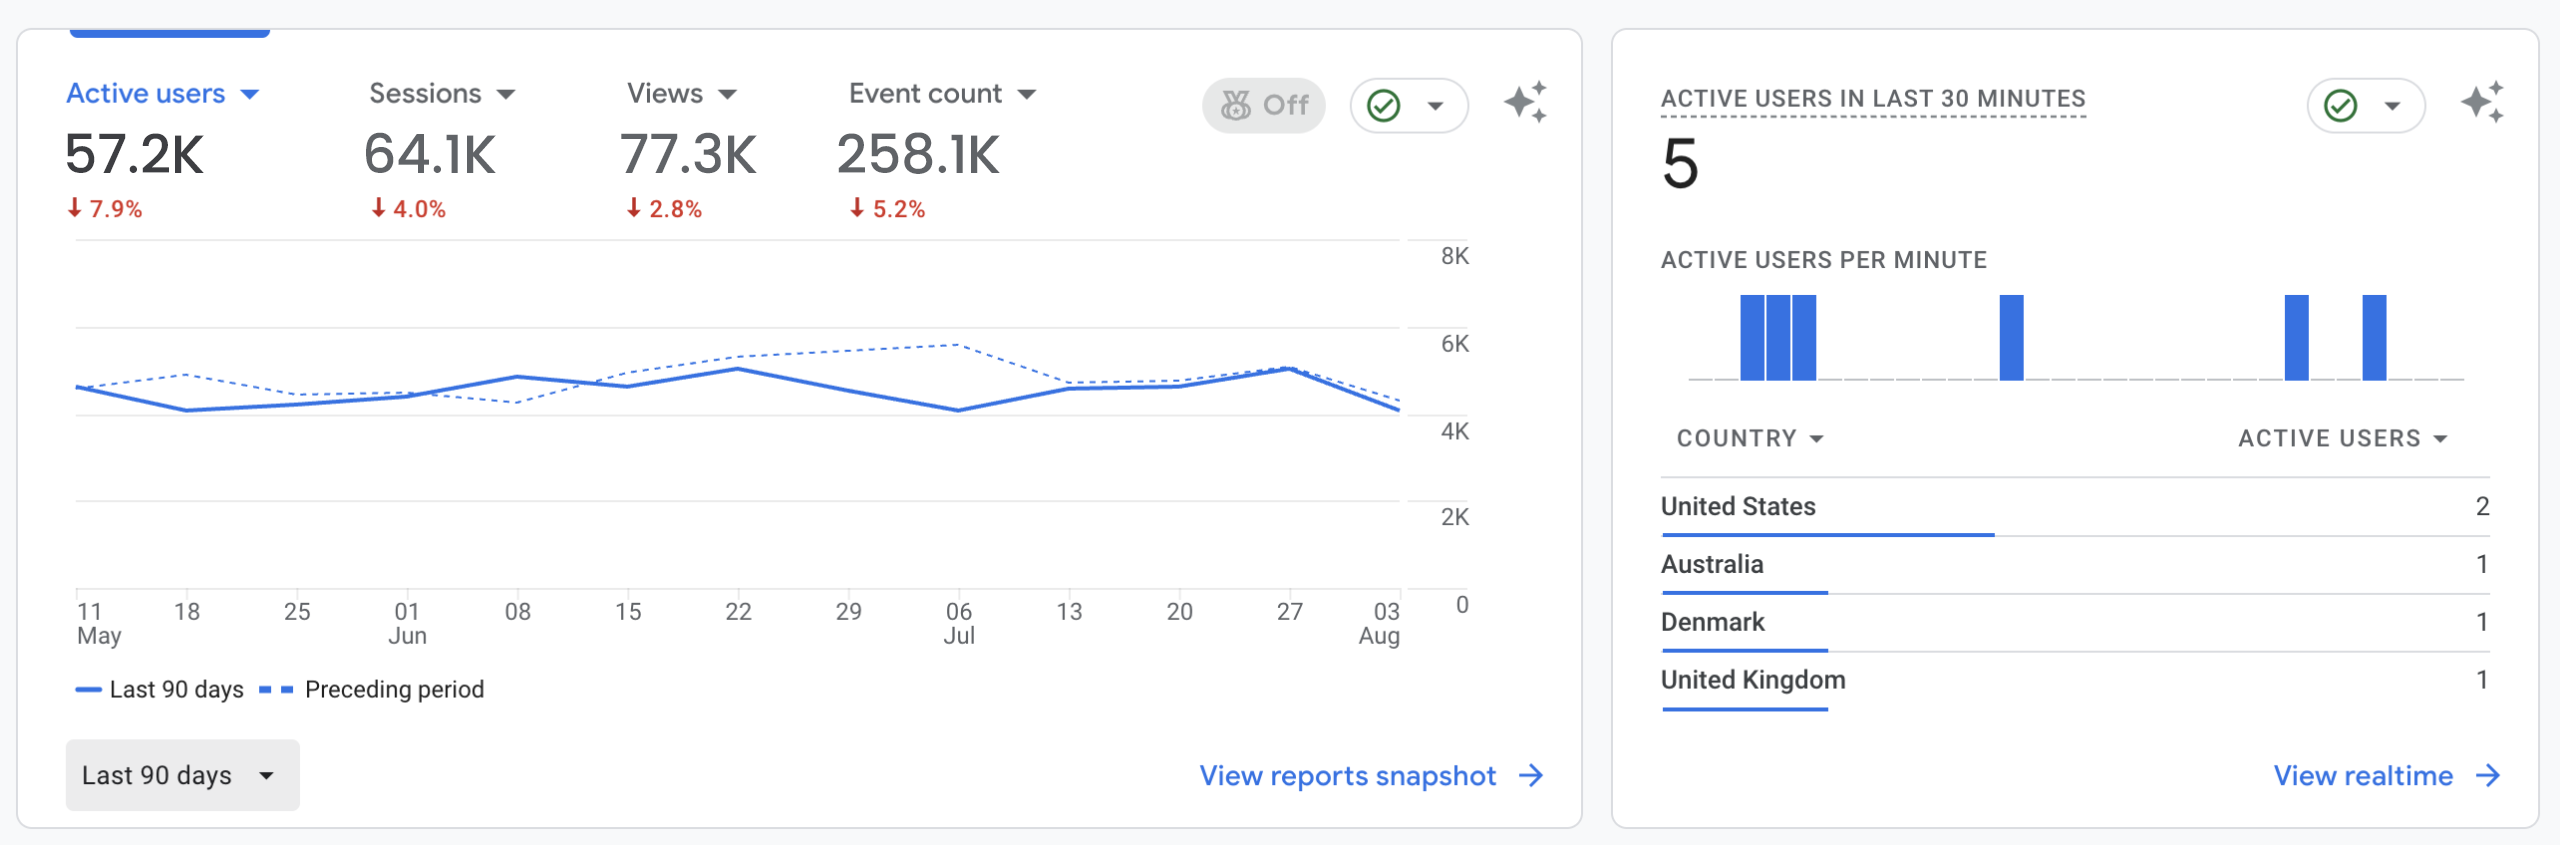Click the 06 Jul data point on chart
This screenshot has width=2560, height=845.
[958, 410]
